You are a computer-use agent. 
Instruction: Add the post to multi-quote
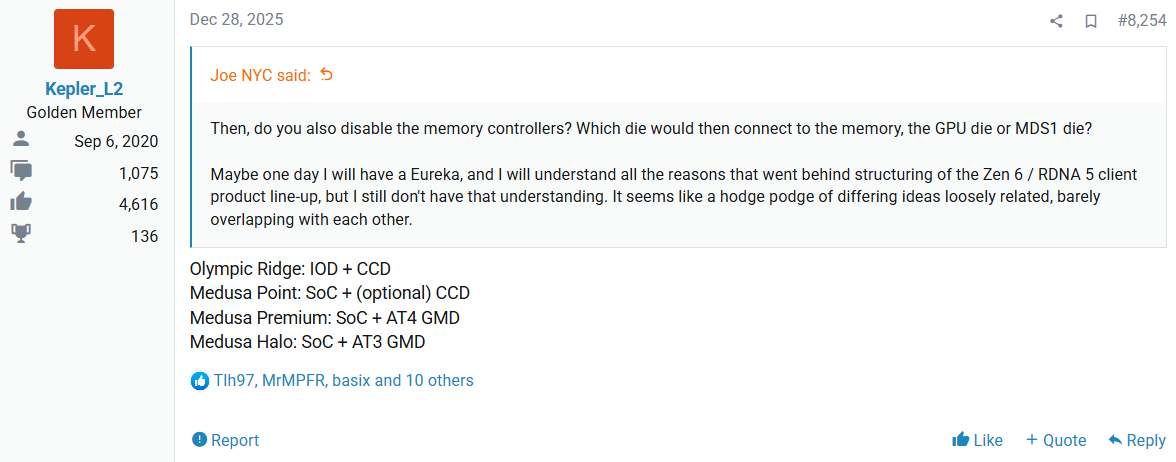[1056, 440]
